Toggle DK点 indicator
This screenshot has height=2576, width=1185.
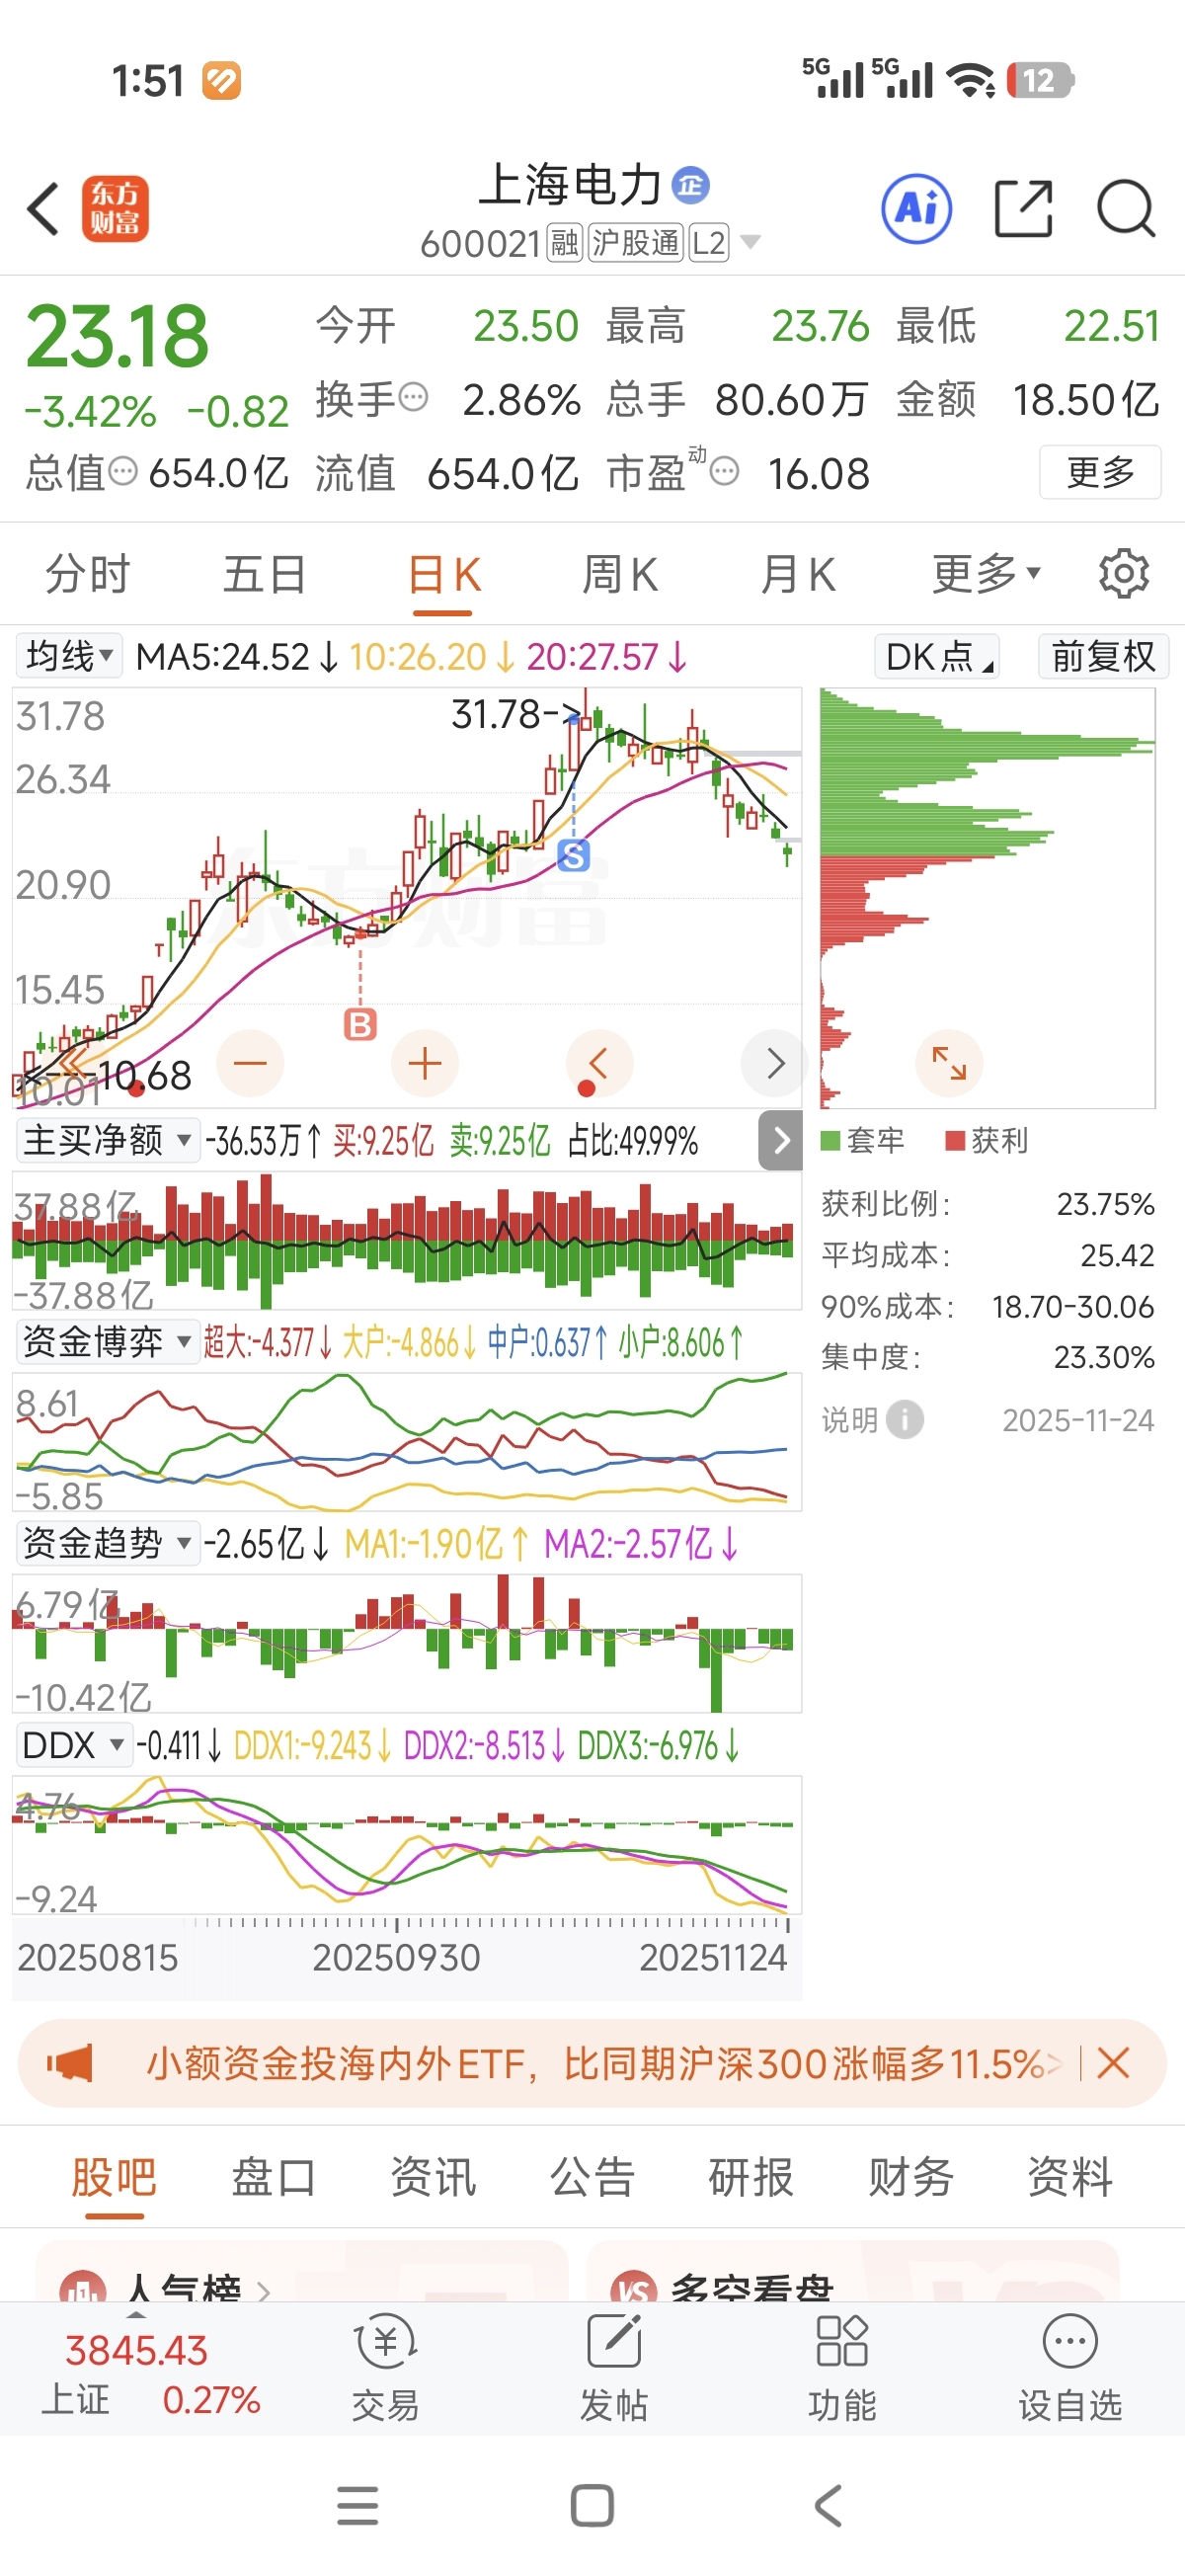(937, 656)
